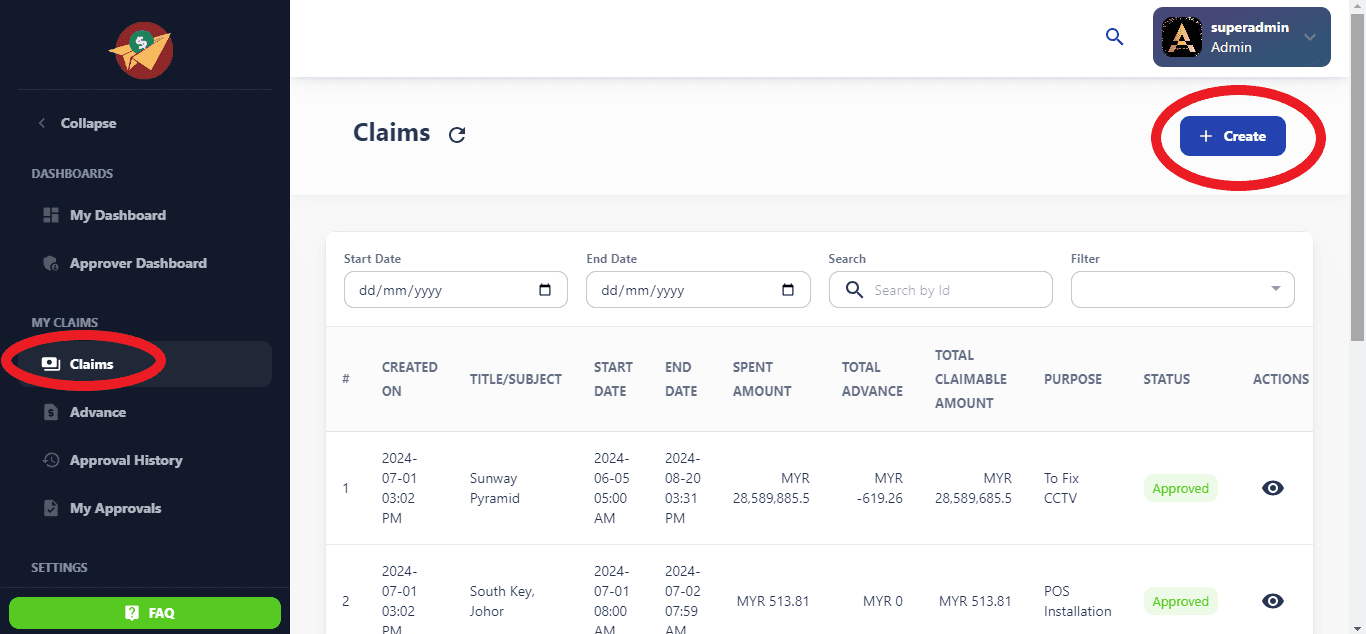Click the superadmin avatar image
1366x634 pixels.
click(1181, 37)
